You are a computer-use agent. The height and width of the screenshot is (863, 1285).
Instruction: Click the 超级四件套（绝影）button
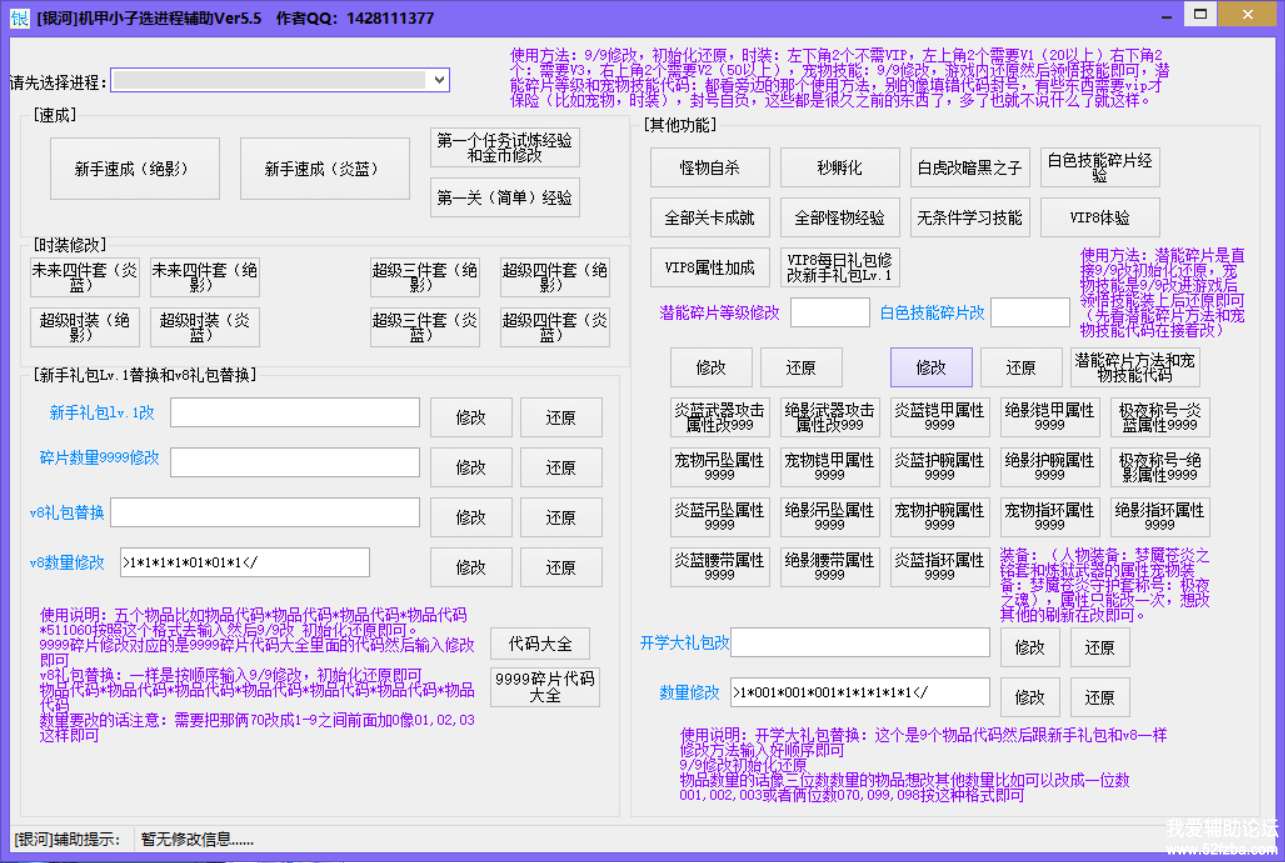tap(554, 278)
